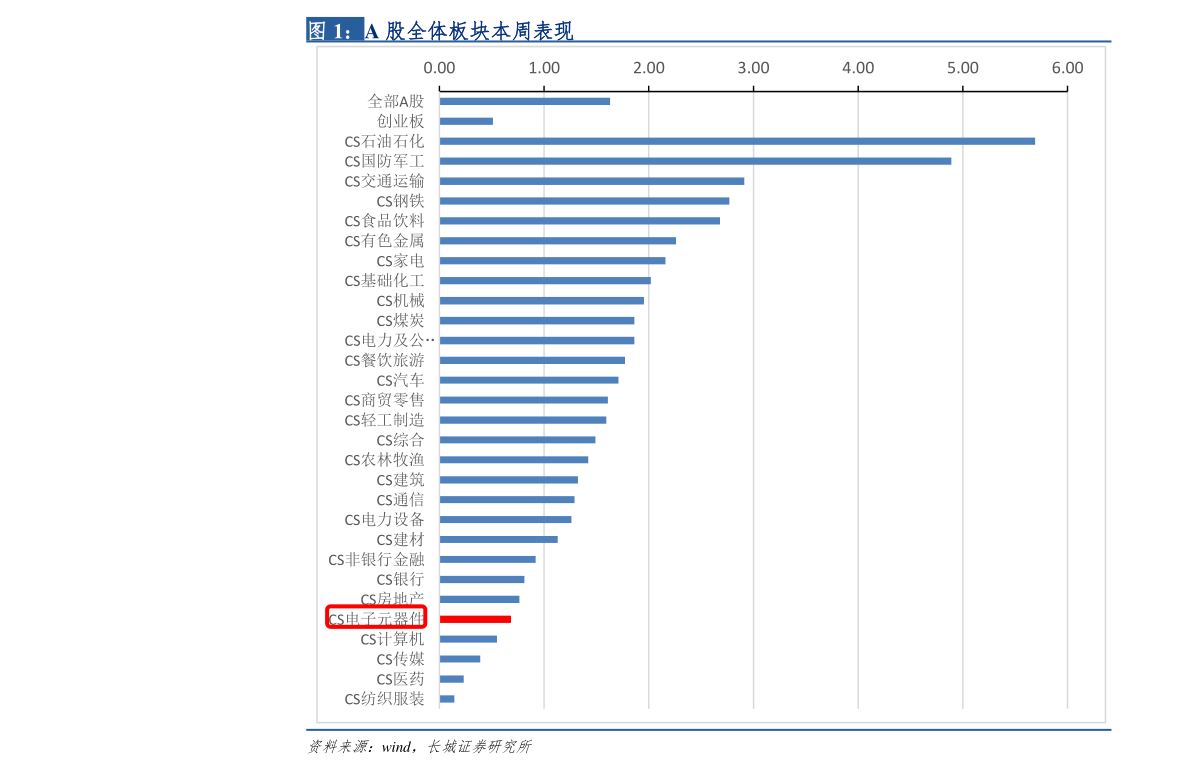The height and width of the screenshot is (775, 1191).
Task: Click the red CS电子元器件 bar
Action: click(475, 619)
